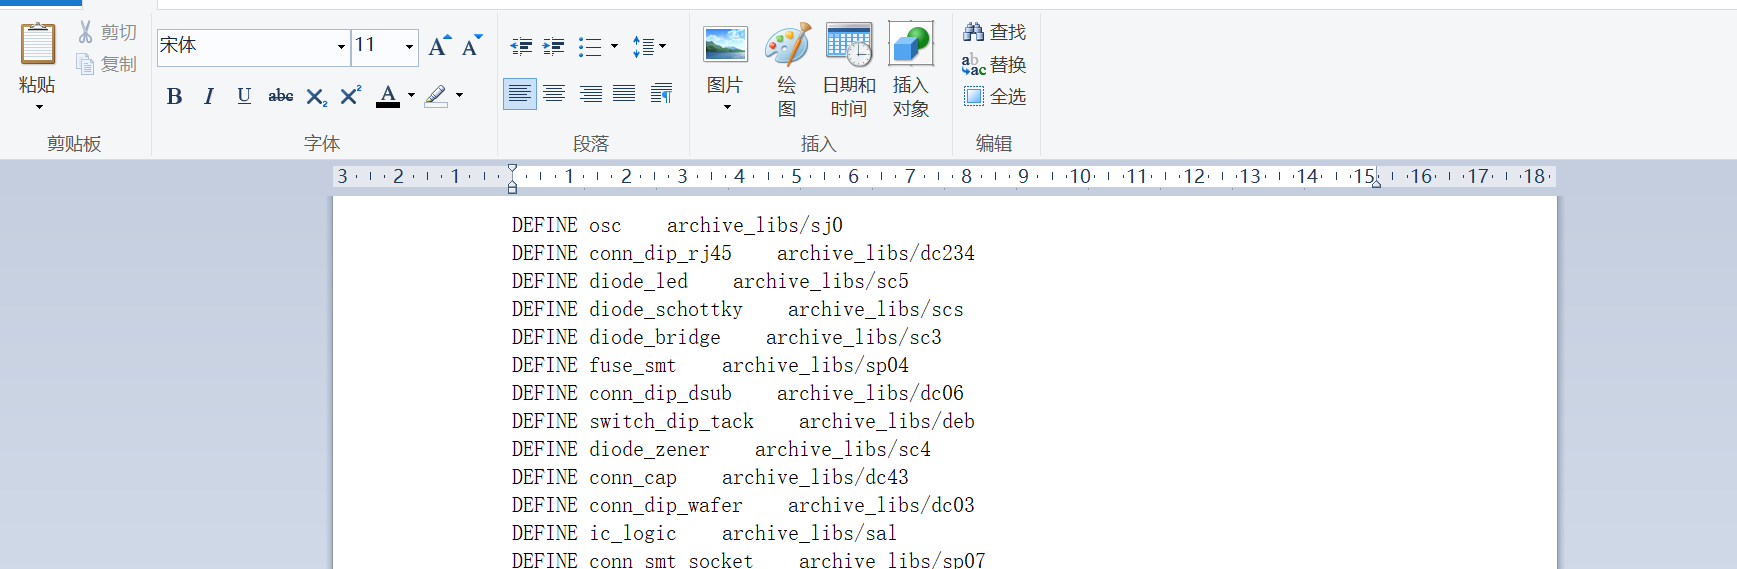Increase font size with grow font icon
The height and width of the screenshot is (569, 1737).
439,46
